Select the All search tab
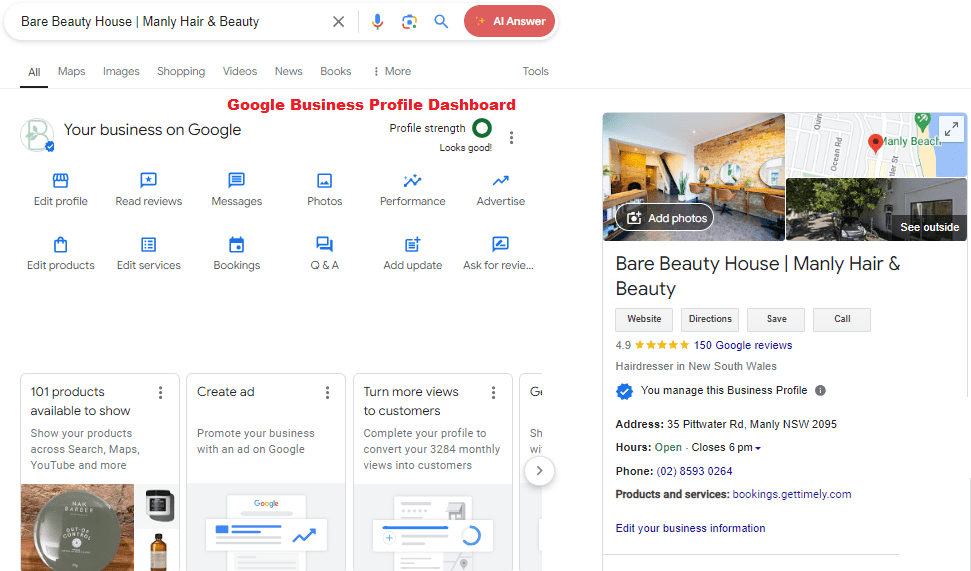Screen dimensions: 971x571 pos(34,72)
